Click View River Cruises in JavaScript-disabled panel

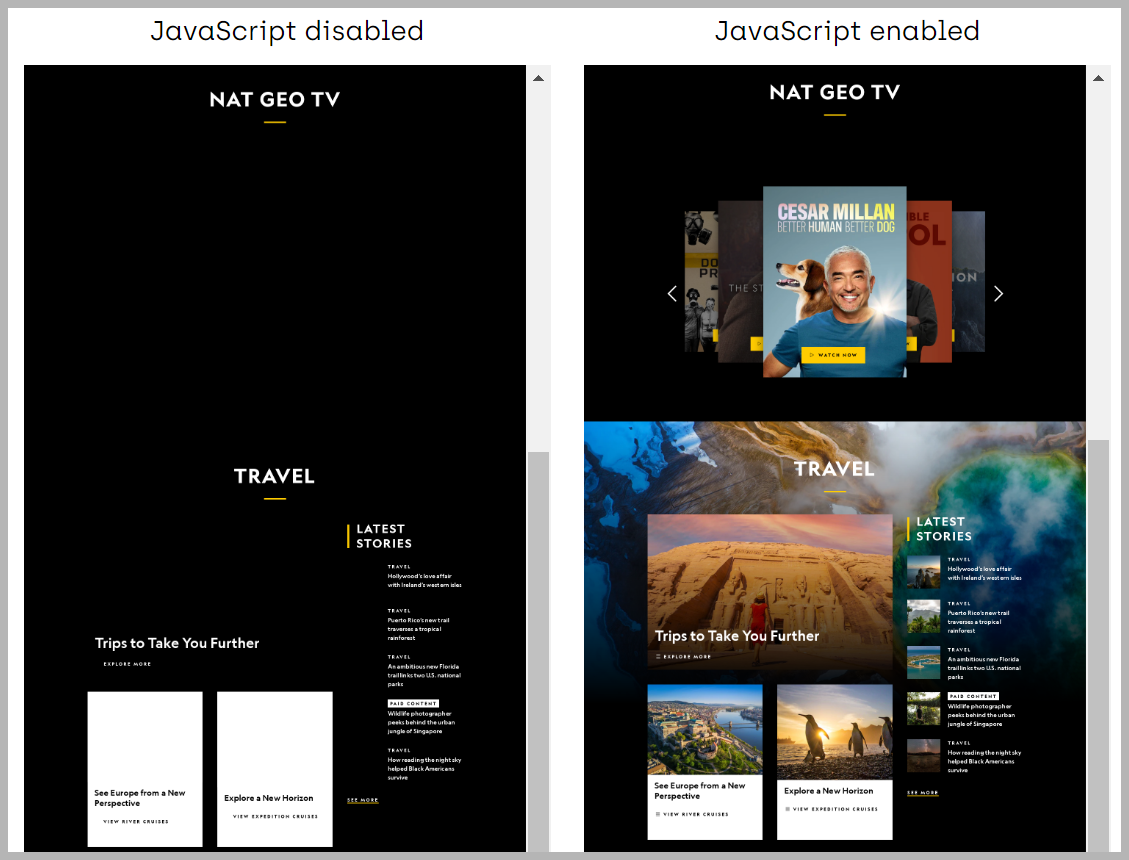[x=136, y=822]
